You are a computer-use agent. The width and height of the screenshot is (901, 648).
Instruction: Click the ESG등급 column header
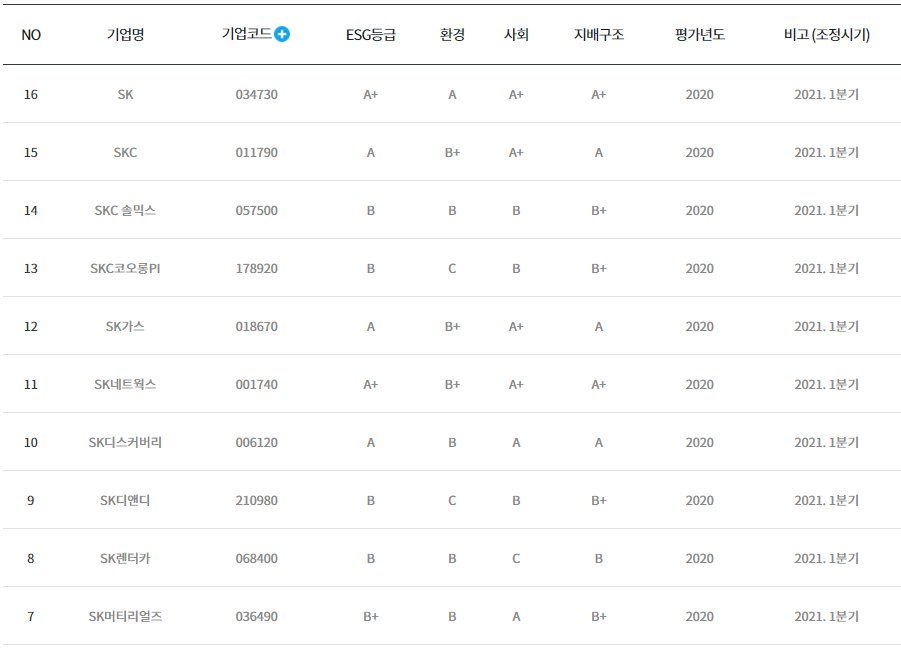pos(371,35)
